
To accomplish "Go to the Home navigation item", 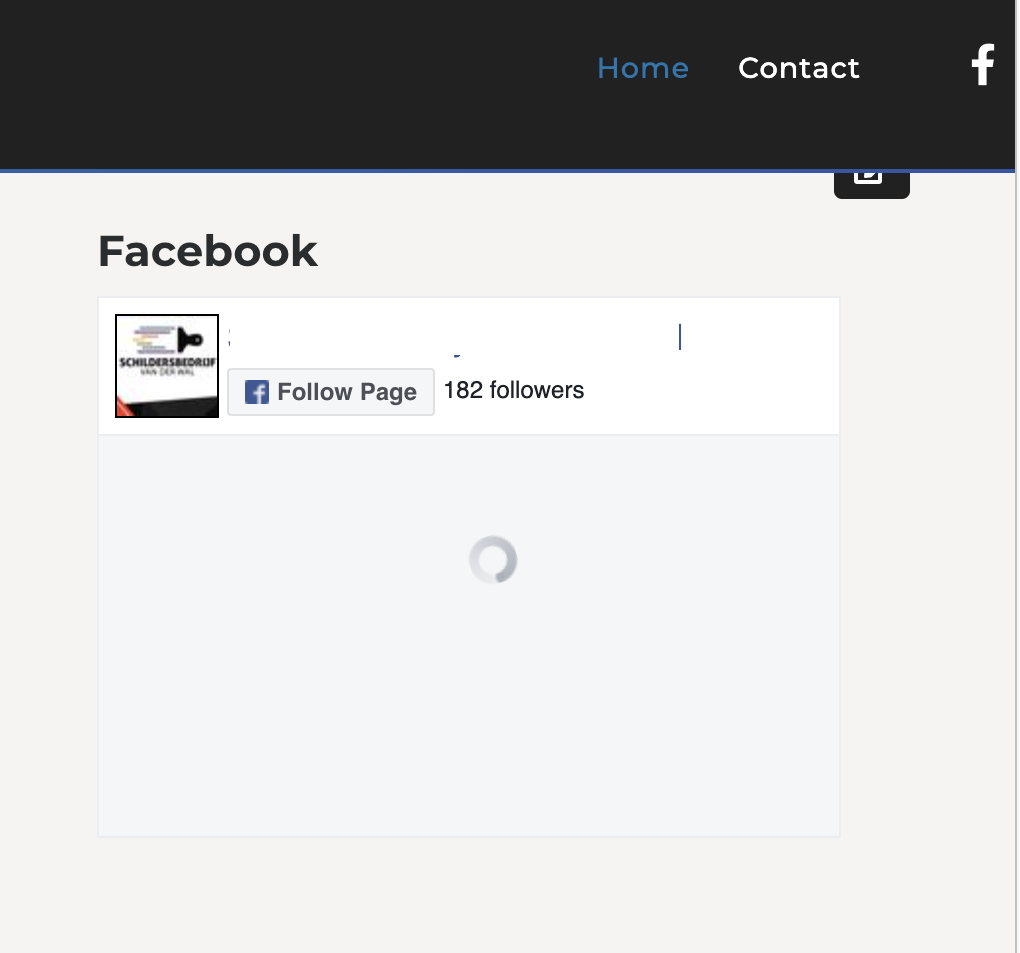I will coord(642,68).
